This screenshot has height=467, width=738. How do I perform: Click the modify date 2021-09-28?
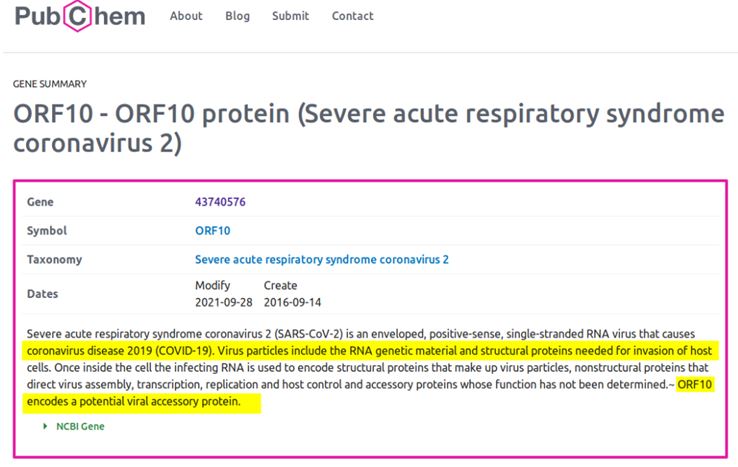click(x=222, y=302)
